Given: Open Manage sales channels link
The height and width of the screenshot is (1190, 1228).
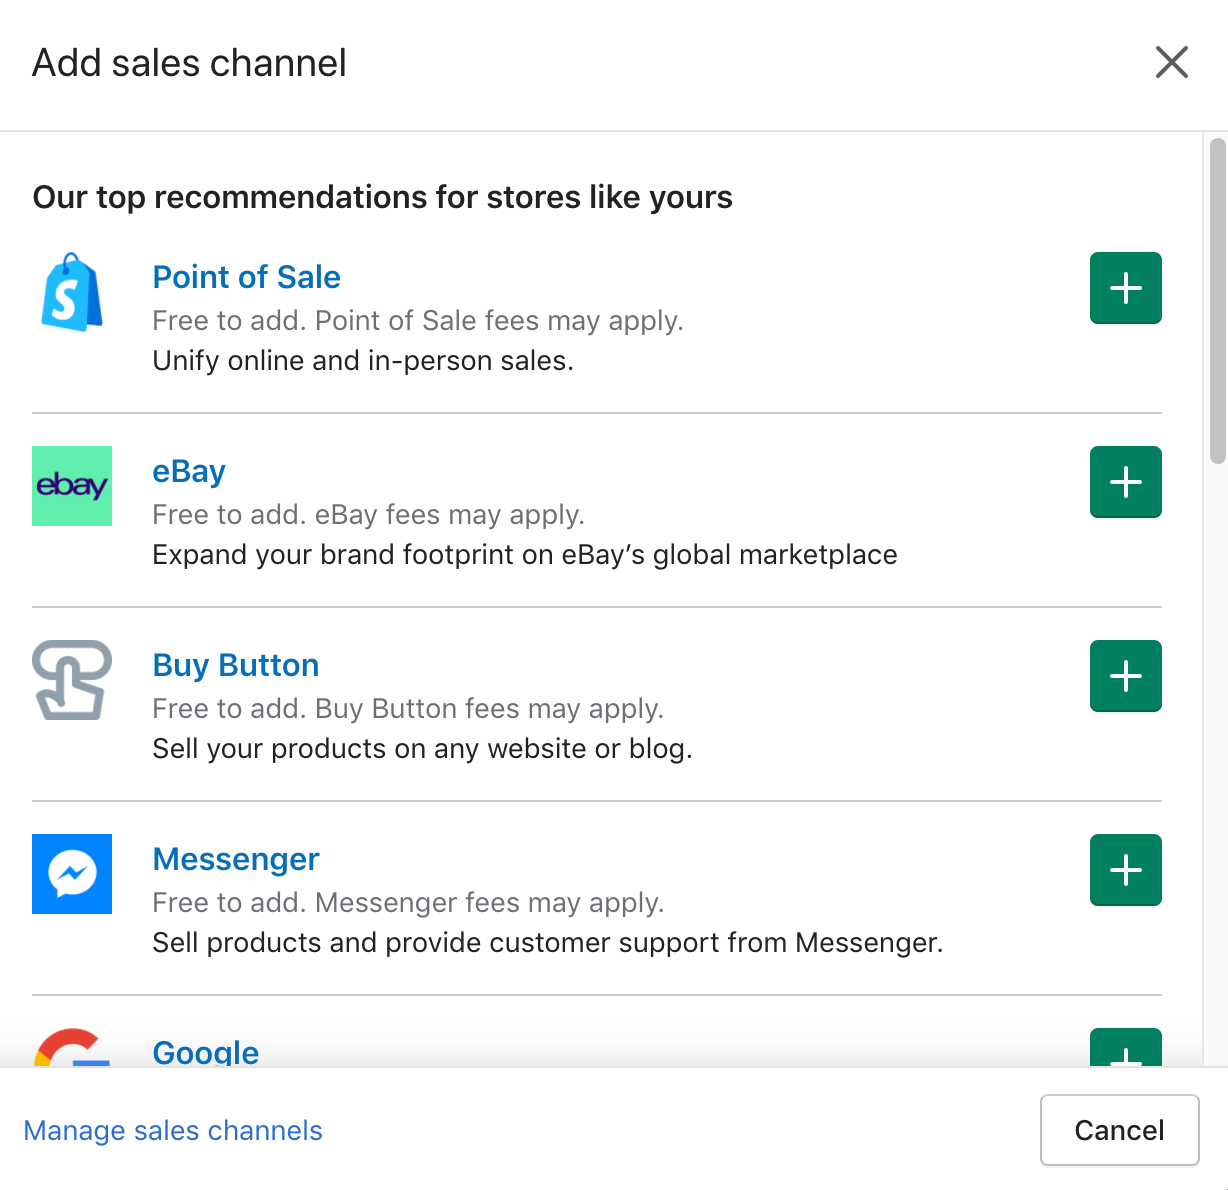Looking at the screenshot, I should pyautogui.click(x=173, y=1130).
